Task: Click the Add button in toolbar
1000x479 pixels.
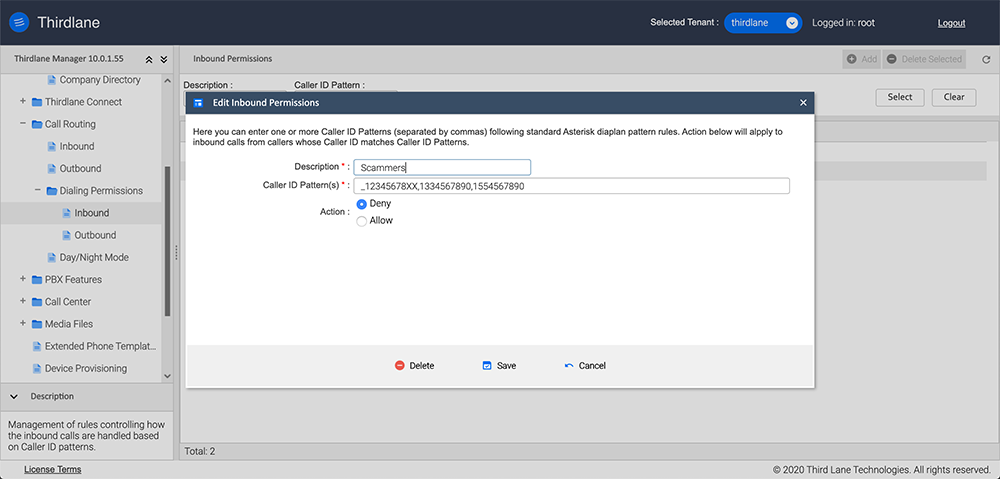Action: (x=862, y=59)
